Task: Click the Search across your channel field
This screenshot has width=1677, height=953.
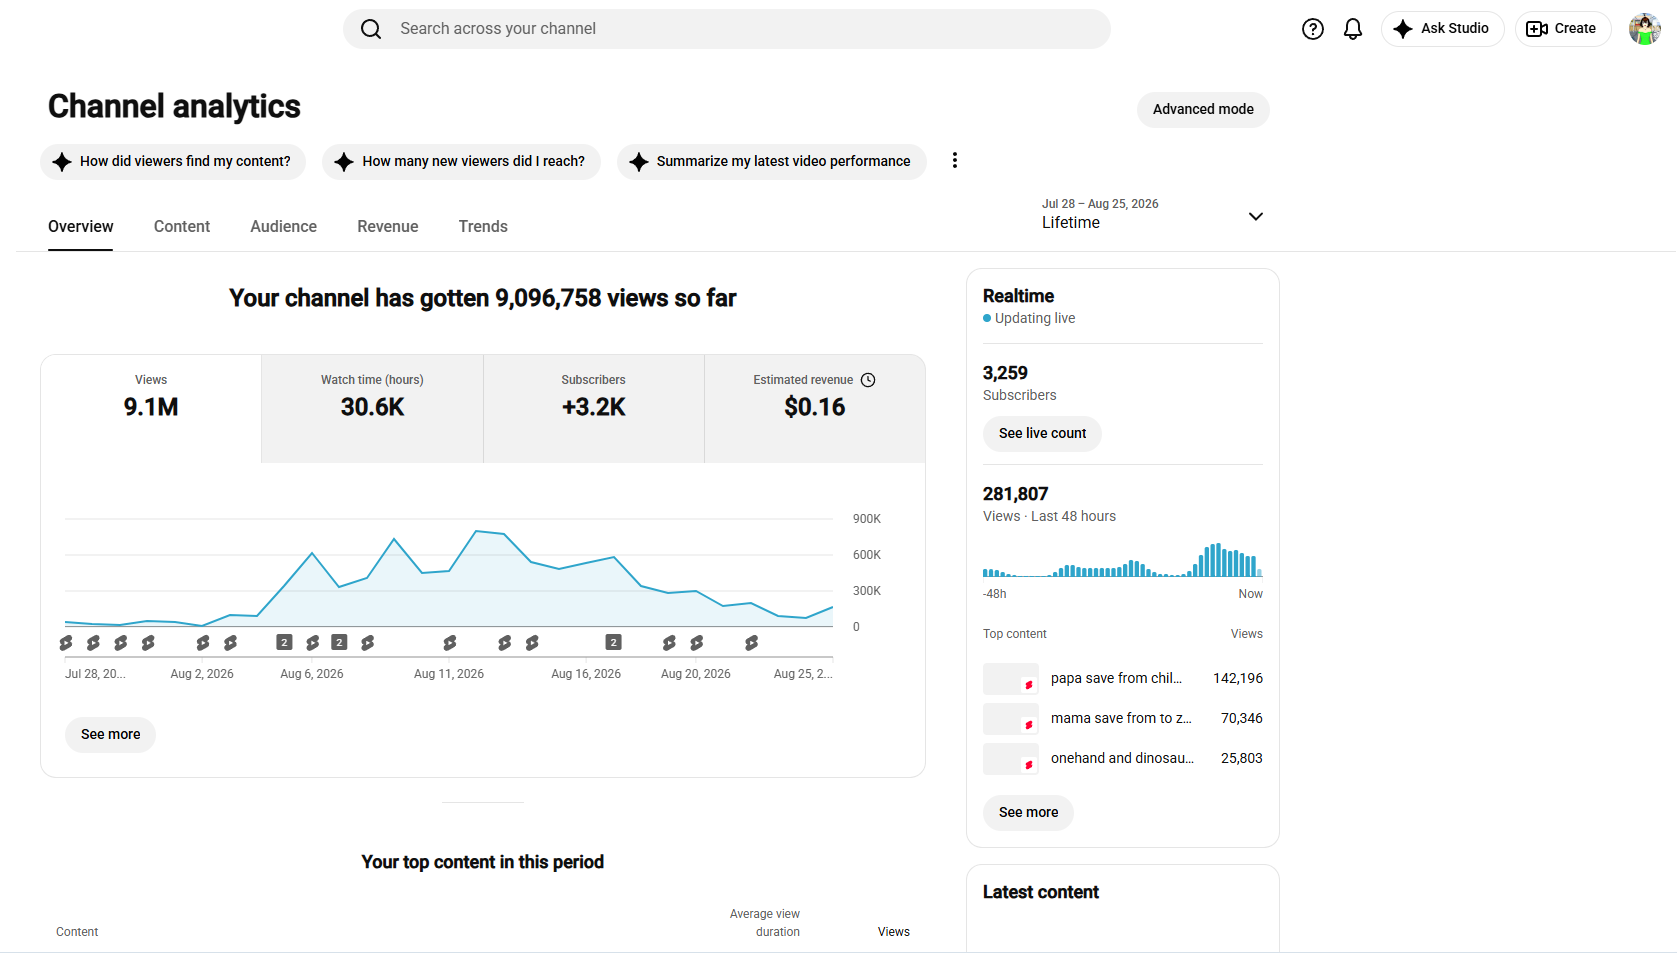Action: coord(727,29)
